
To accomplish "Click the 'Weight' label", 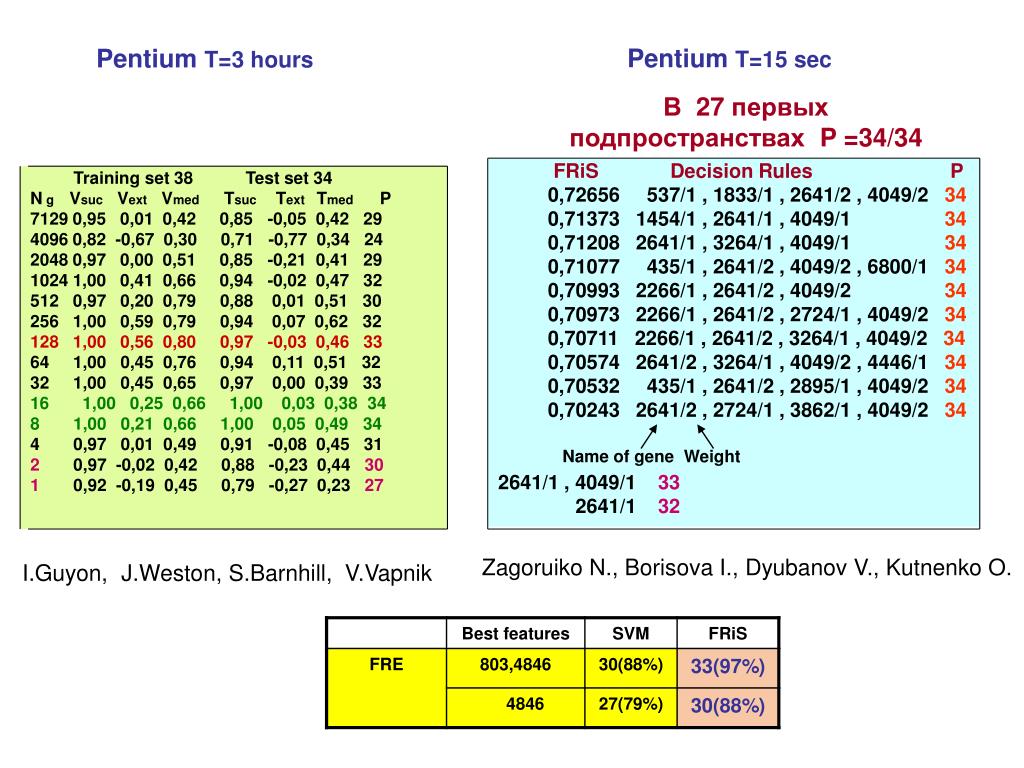I will coord(712,456).
